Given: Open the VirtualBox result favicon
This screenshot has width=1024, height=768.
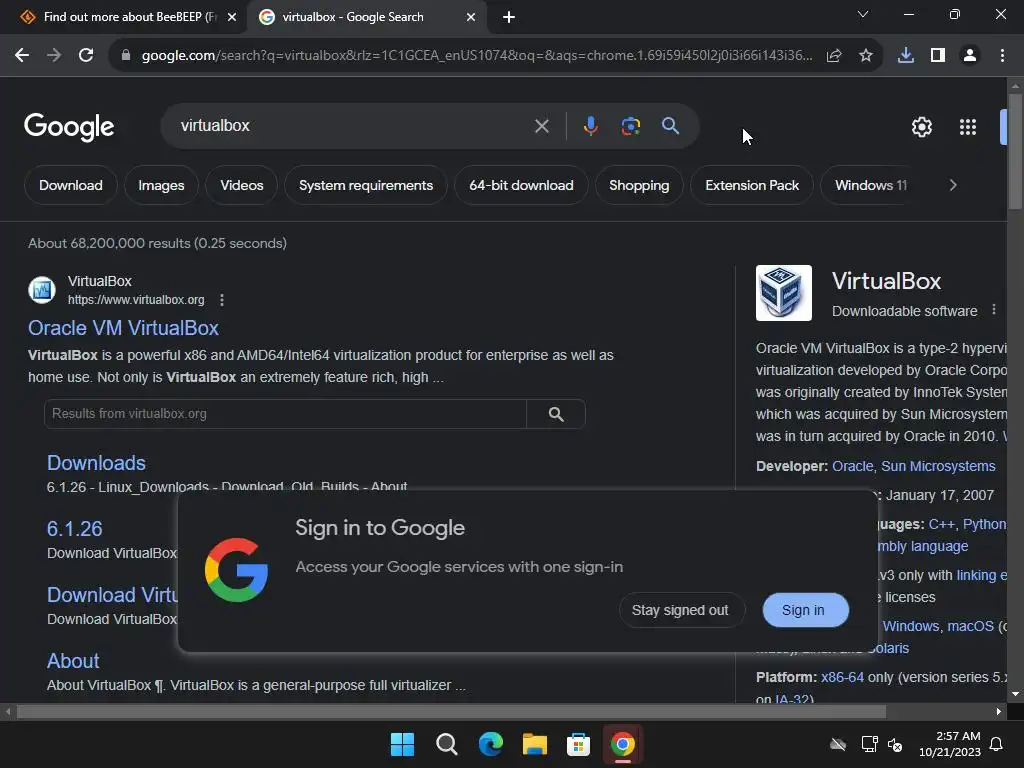Looking at the screenshot, I should 42,289.
